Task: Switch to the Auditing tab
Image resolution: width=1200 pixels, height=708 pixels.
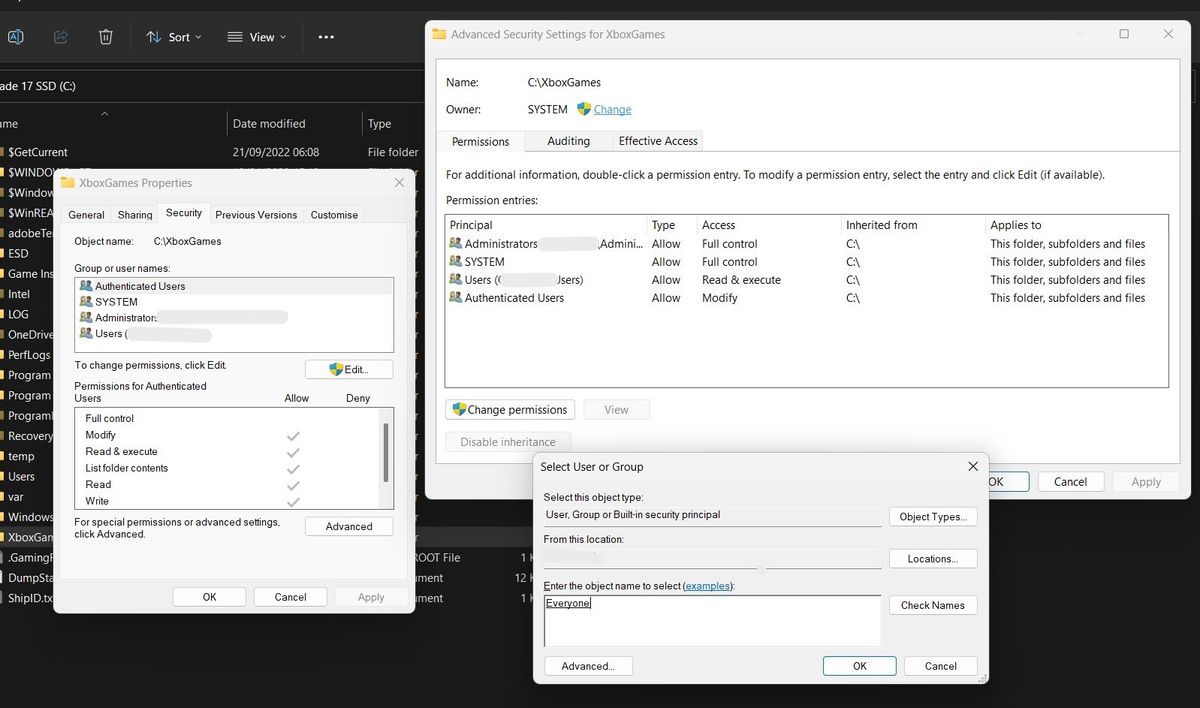Action: (x=568, y=141)
